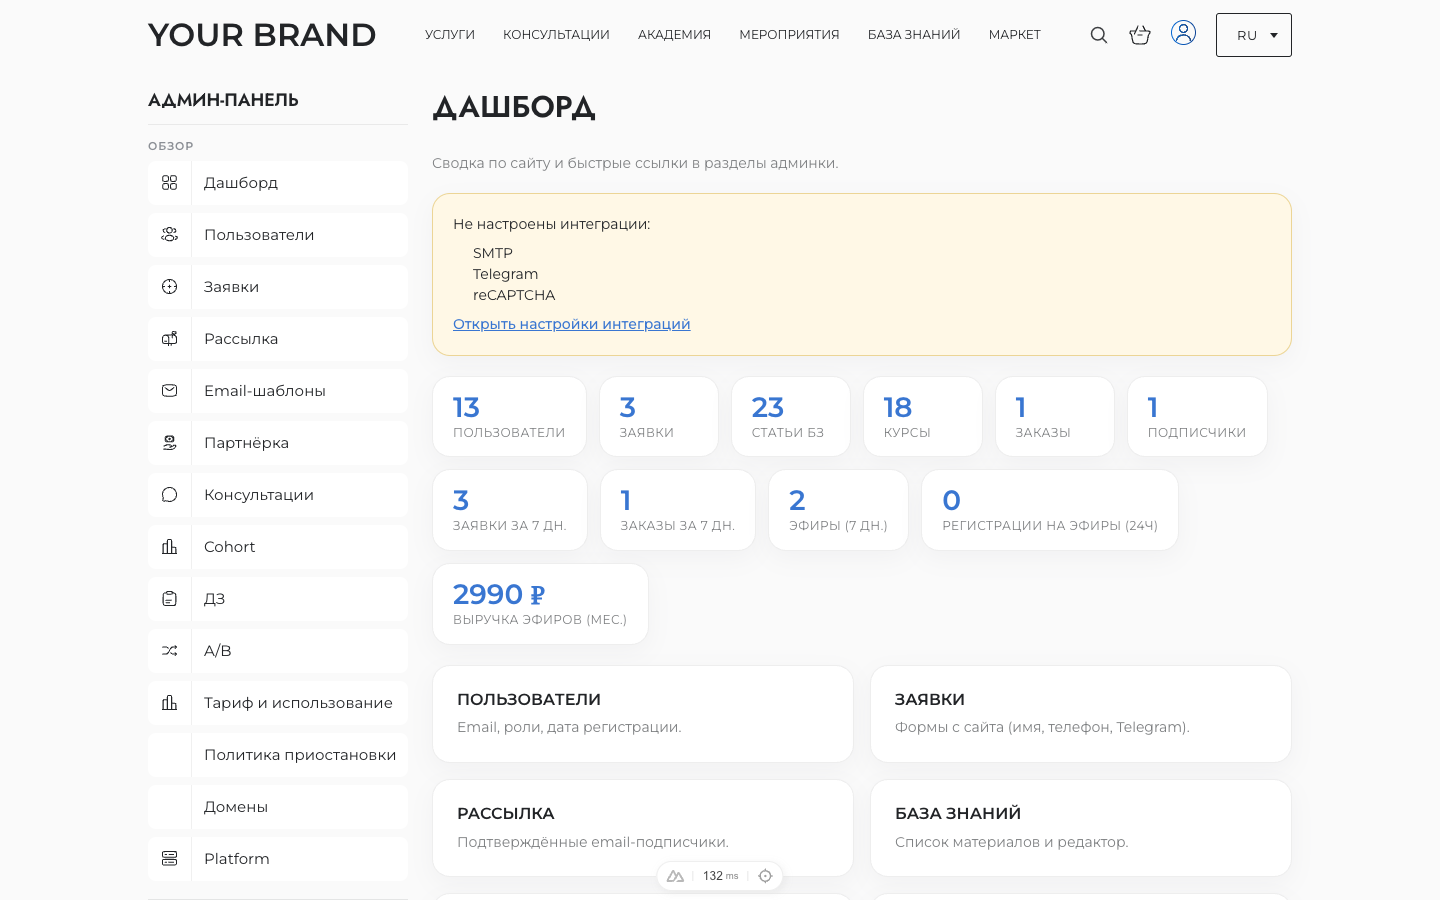Open Домены in the sidebar
The width and height of the screenshot is (1440, 900).
(278, 807)
